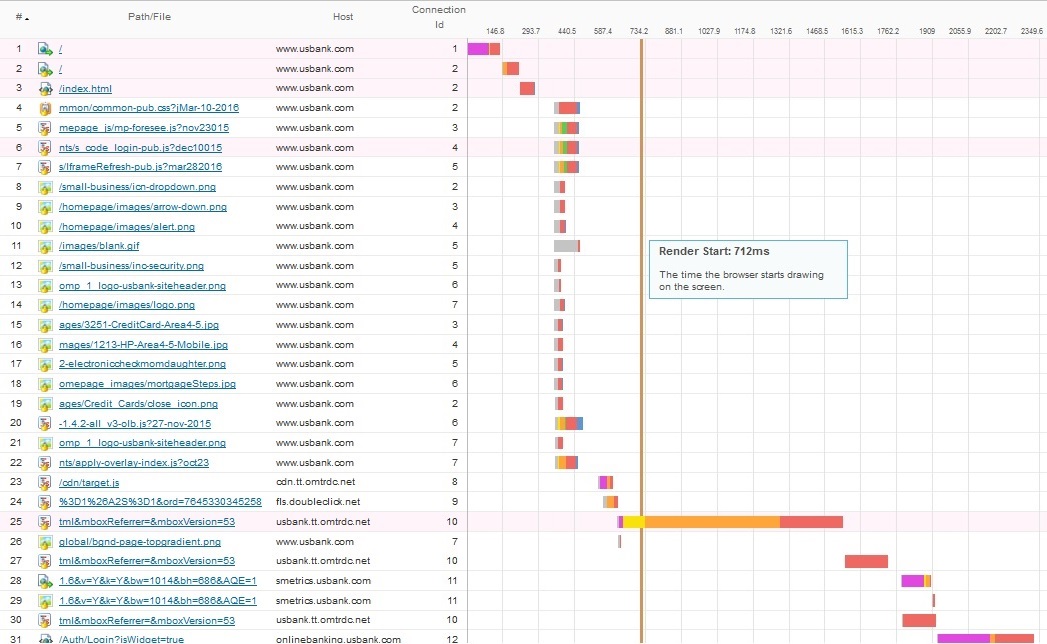
Task: Follow the mp-foresee.js?nov23015 link
Action: pos(144,128)
